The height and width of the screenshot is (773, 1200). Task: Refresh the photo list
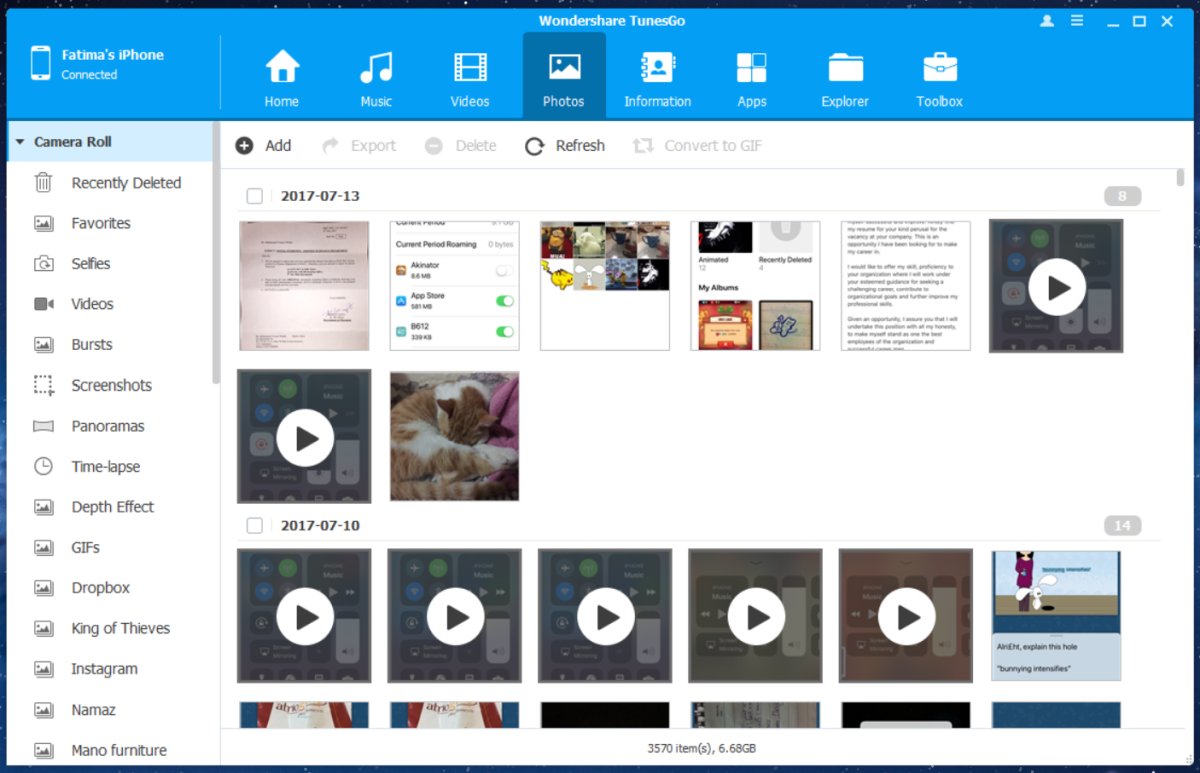point(565,146)
